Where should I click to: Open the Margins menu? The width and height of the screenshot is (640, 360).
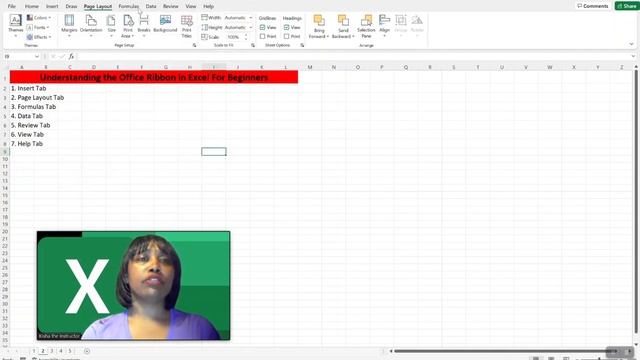69,25
